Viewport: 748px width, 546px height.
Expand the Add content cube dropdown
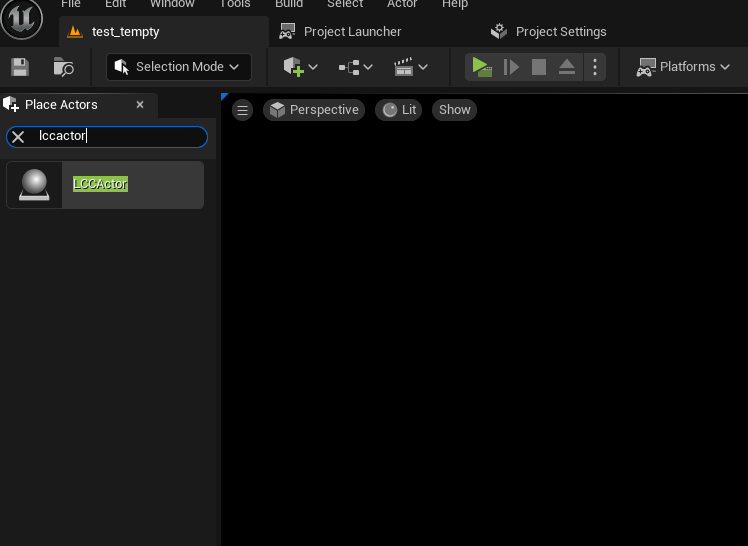pos(300,67)
